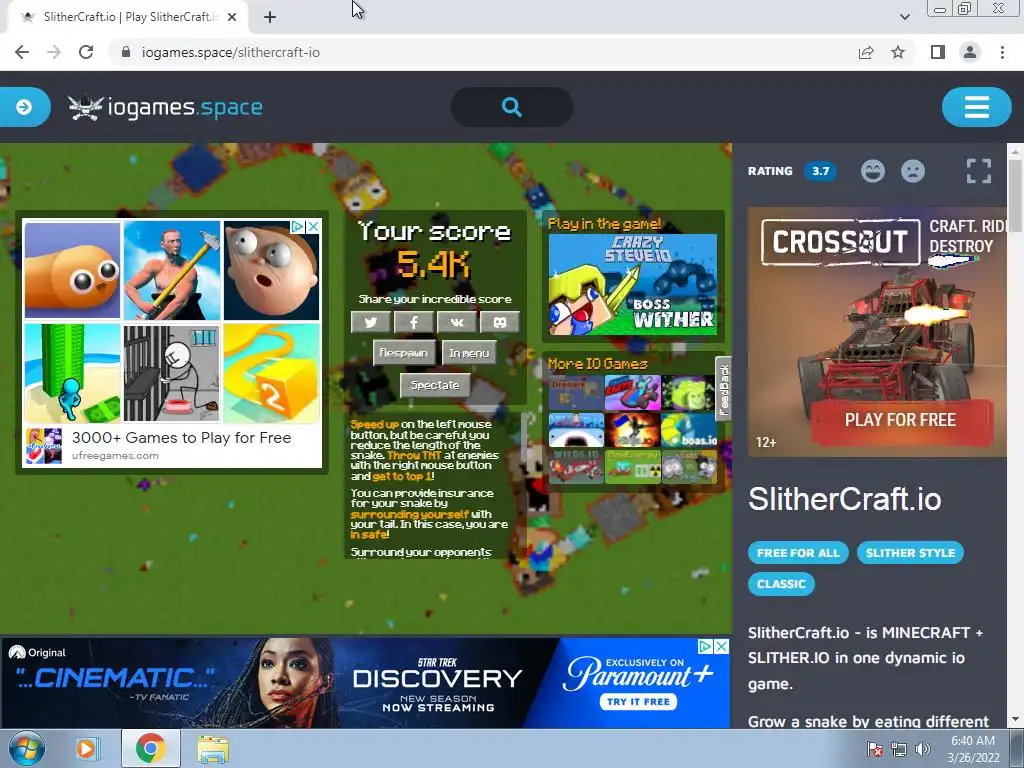Share score on Discord
Image resolution: width=1024 pixels, height=768 pixels.
coord(500,322)
